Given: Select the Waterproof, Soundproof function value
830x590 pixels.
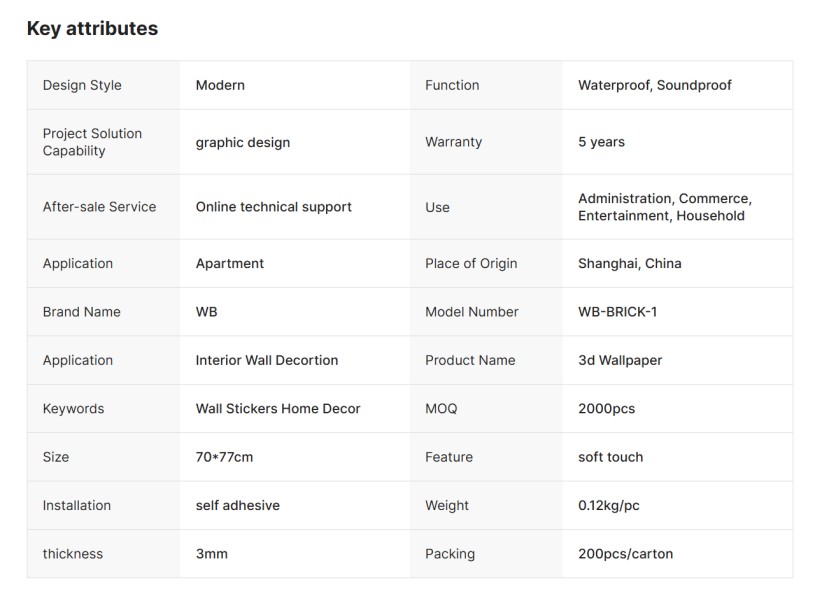Looking at the screenshot, I should pos(654,85).
